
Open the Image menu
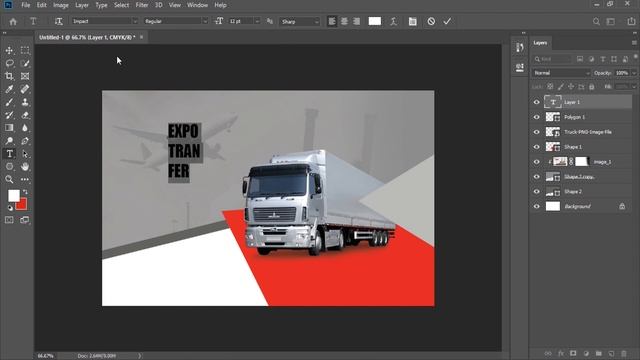coord(61,5)
